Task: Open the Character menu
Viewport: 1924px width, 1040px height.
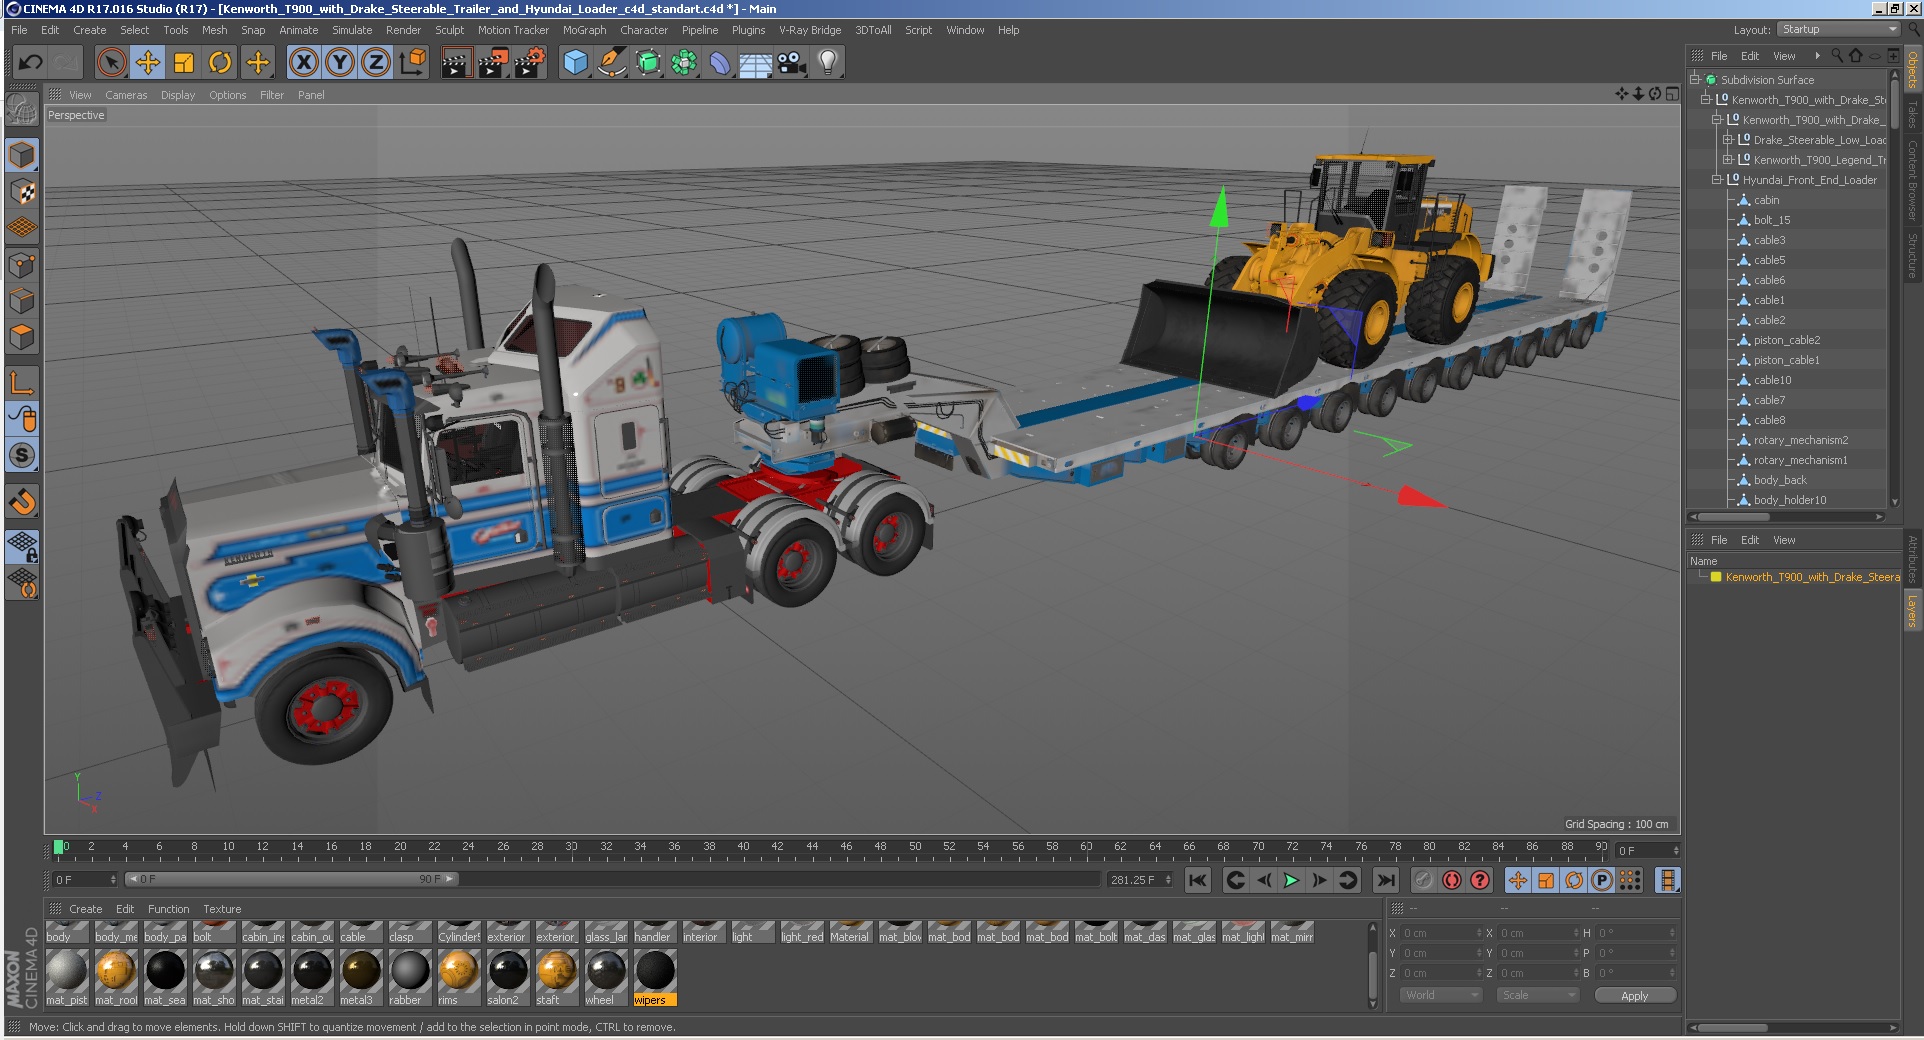Action: click(x=644, y=30)
